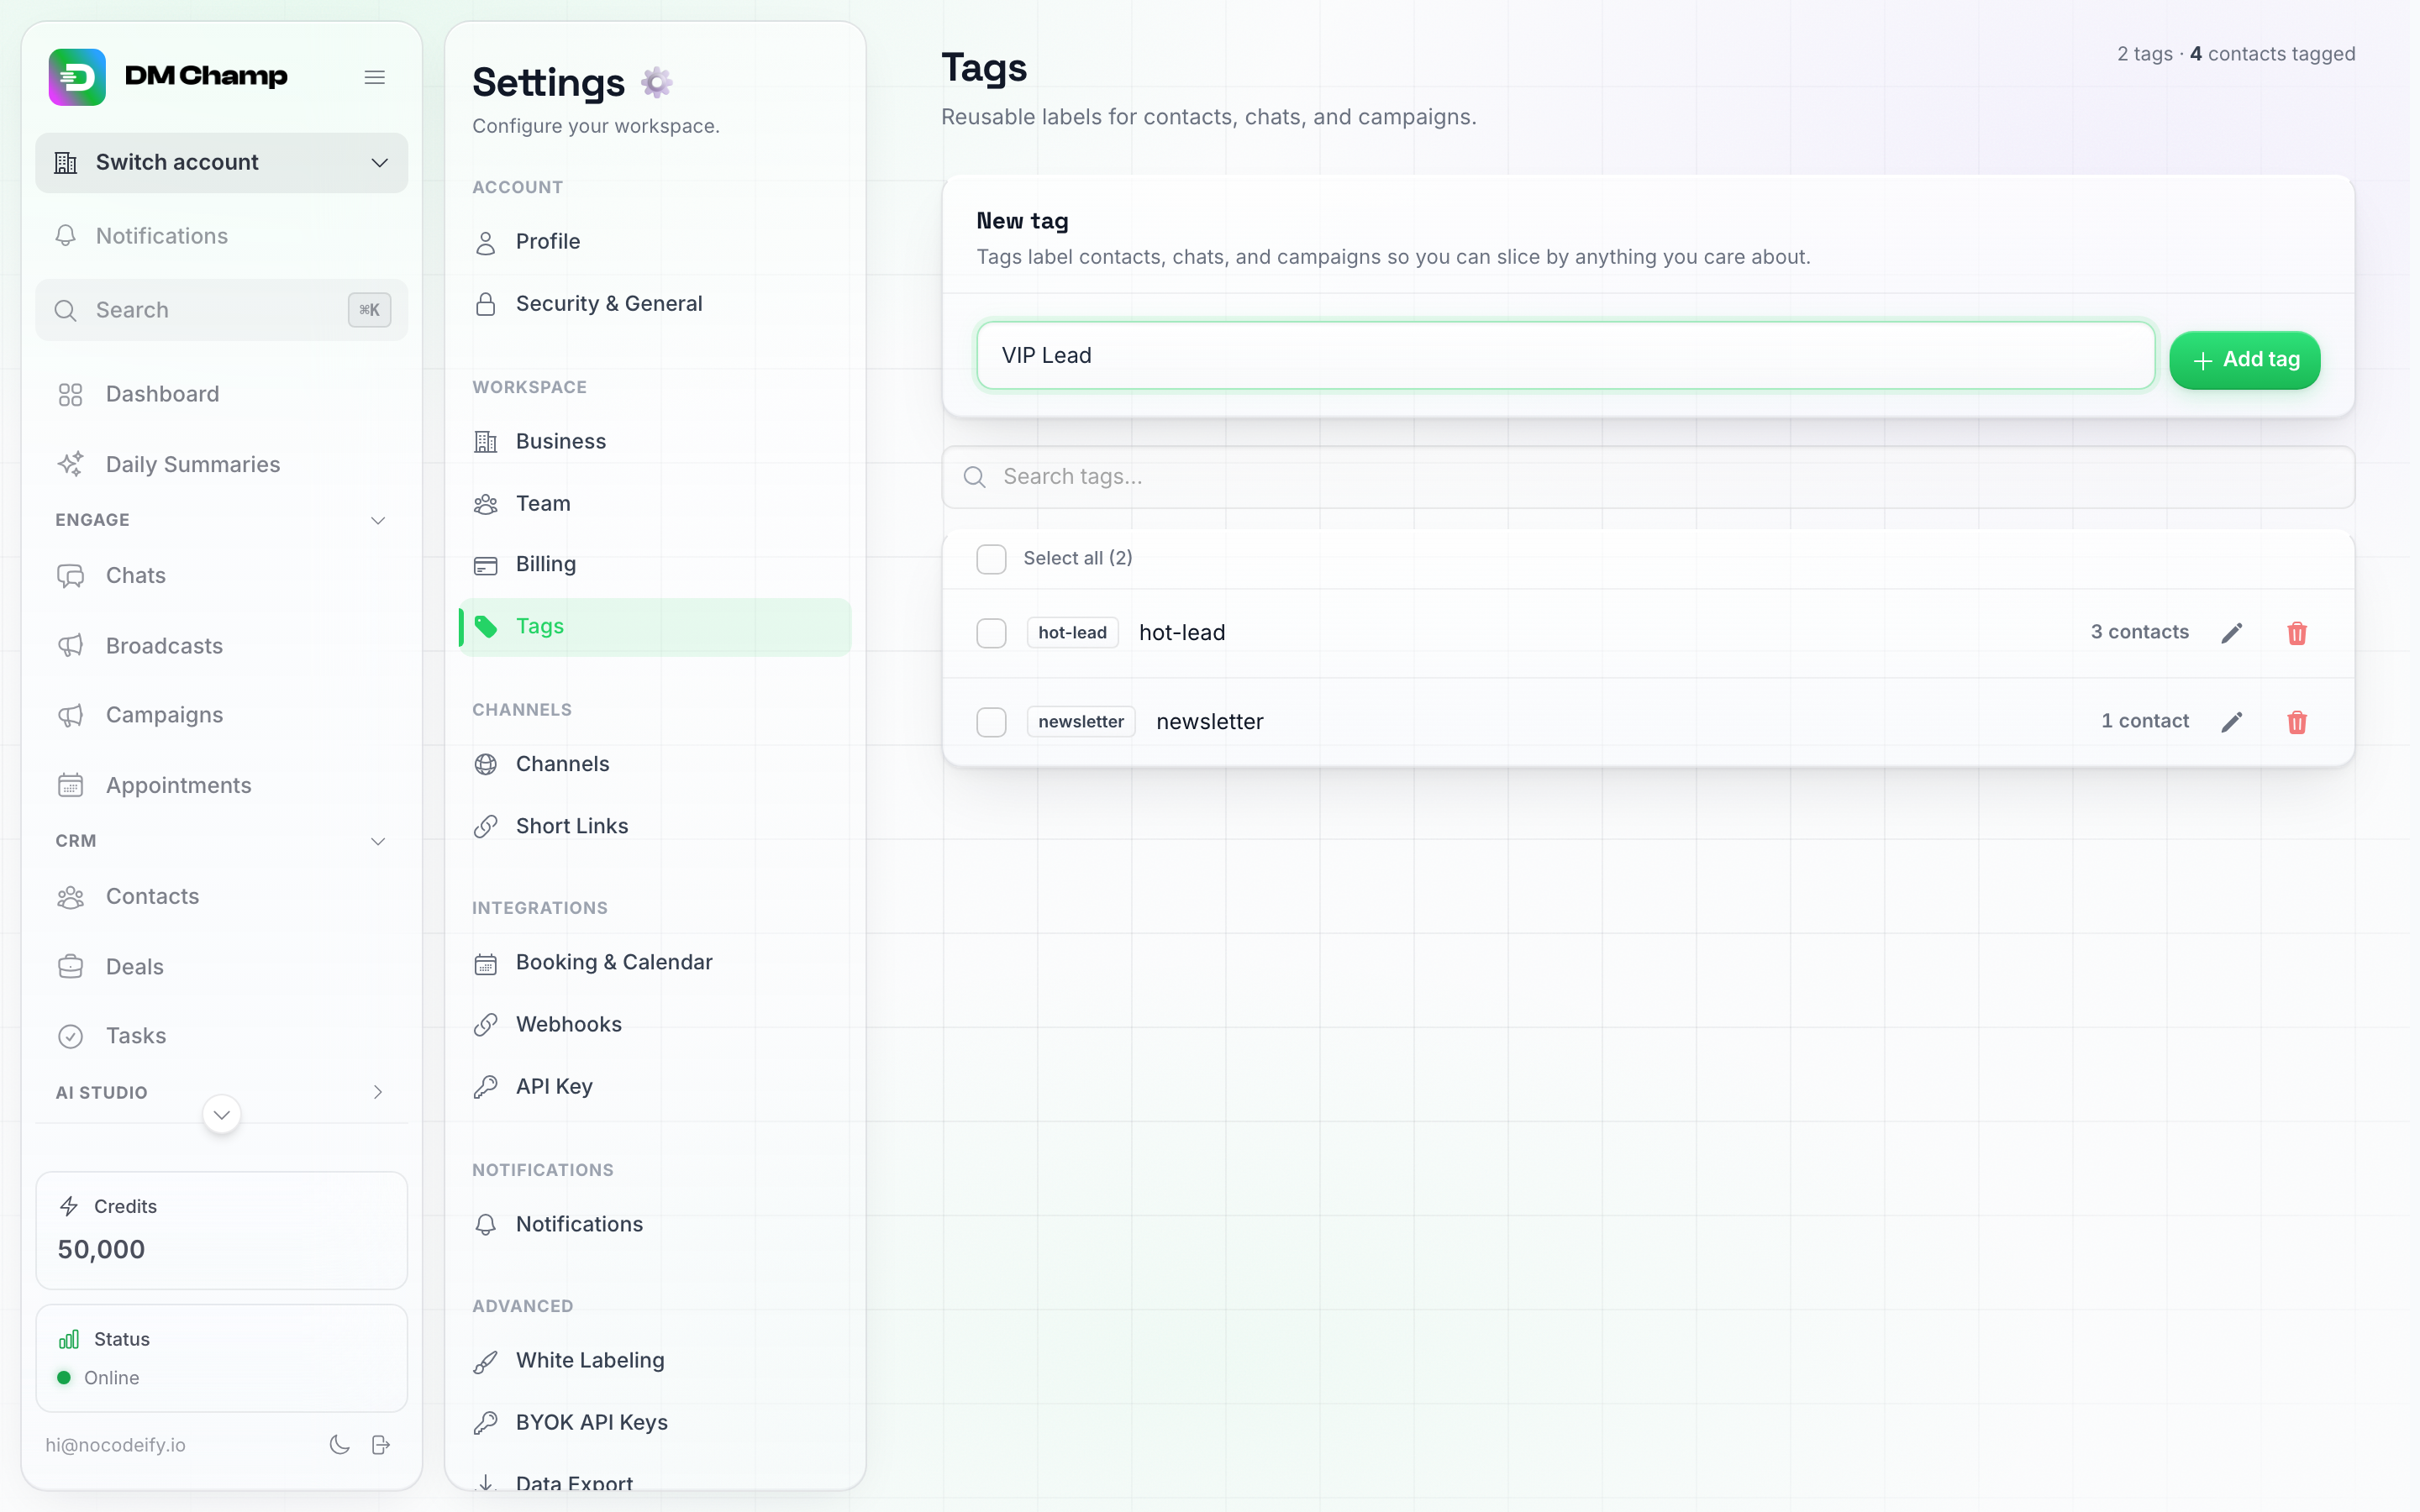Go to Dashboard page
This screenshot has width=2420, height=1512.
pyautogui.click(x=222, y=395)
